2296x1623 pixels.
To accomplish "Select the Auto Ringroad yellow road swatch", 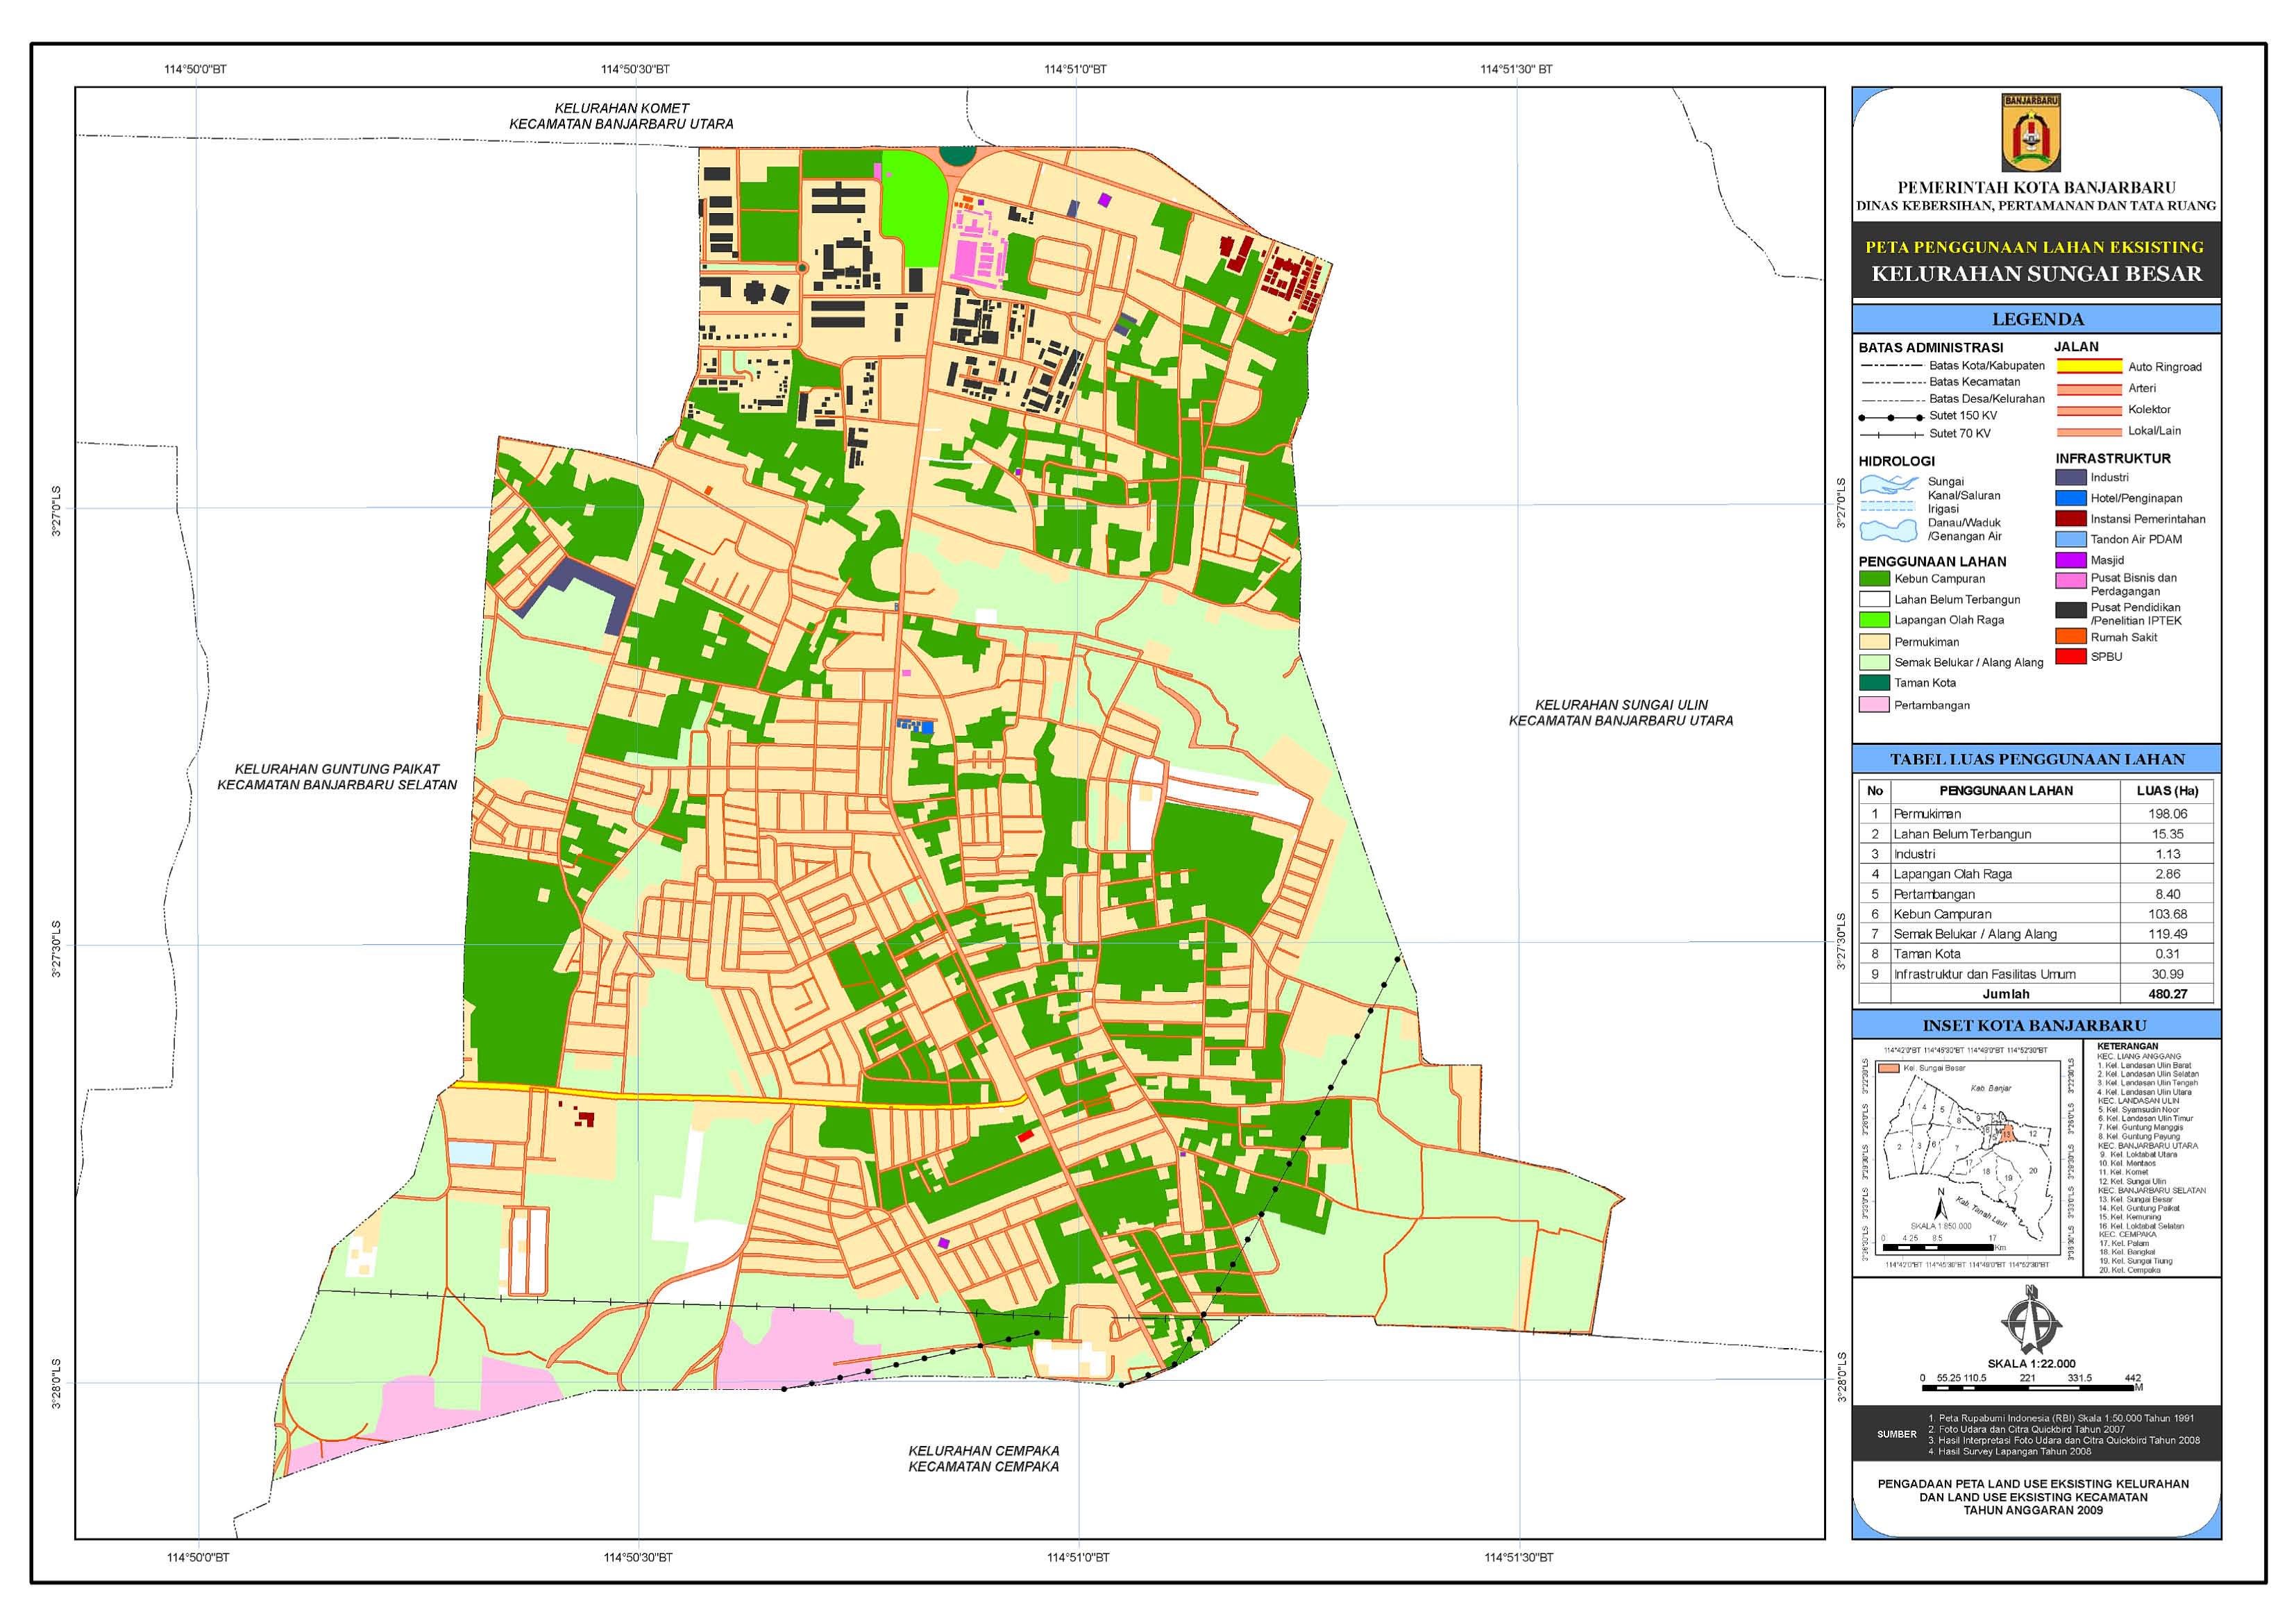I will [2089, 366].
